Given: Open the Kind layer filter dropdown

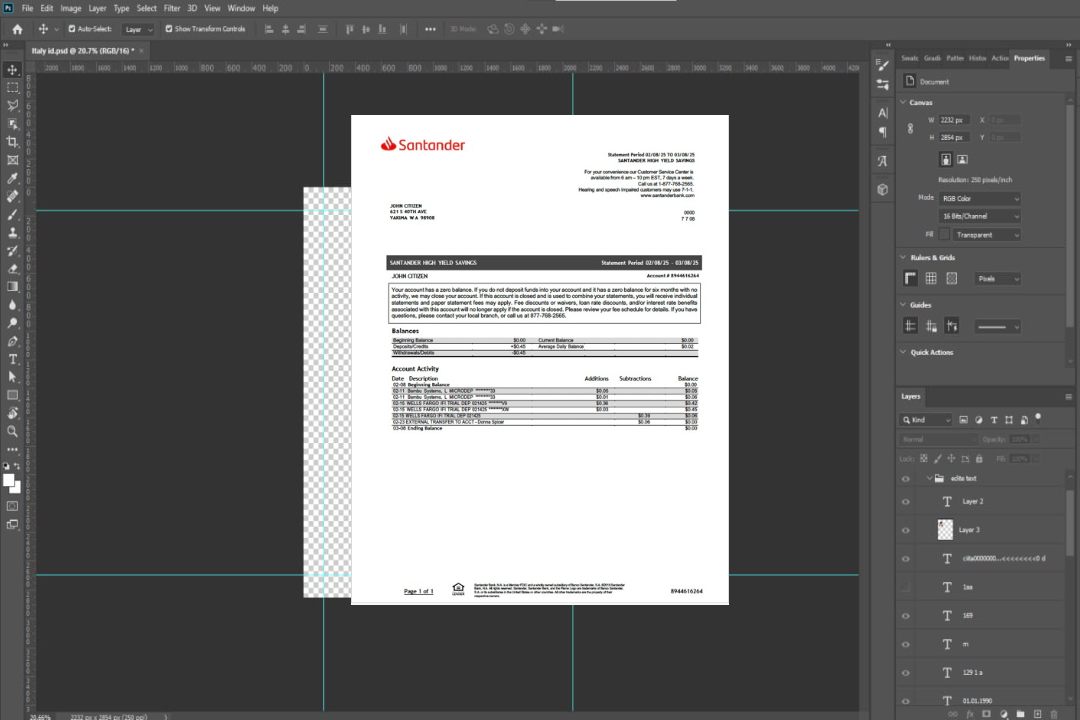Looking at the screenshot, I should click(926, 420).
